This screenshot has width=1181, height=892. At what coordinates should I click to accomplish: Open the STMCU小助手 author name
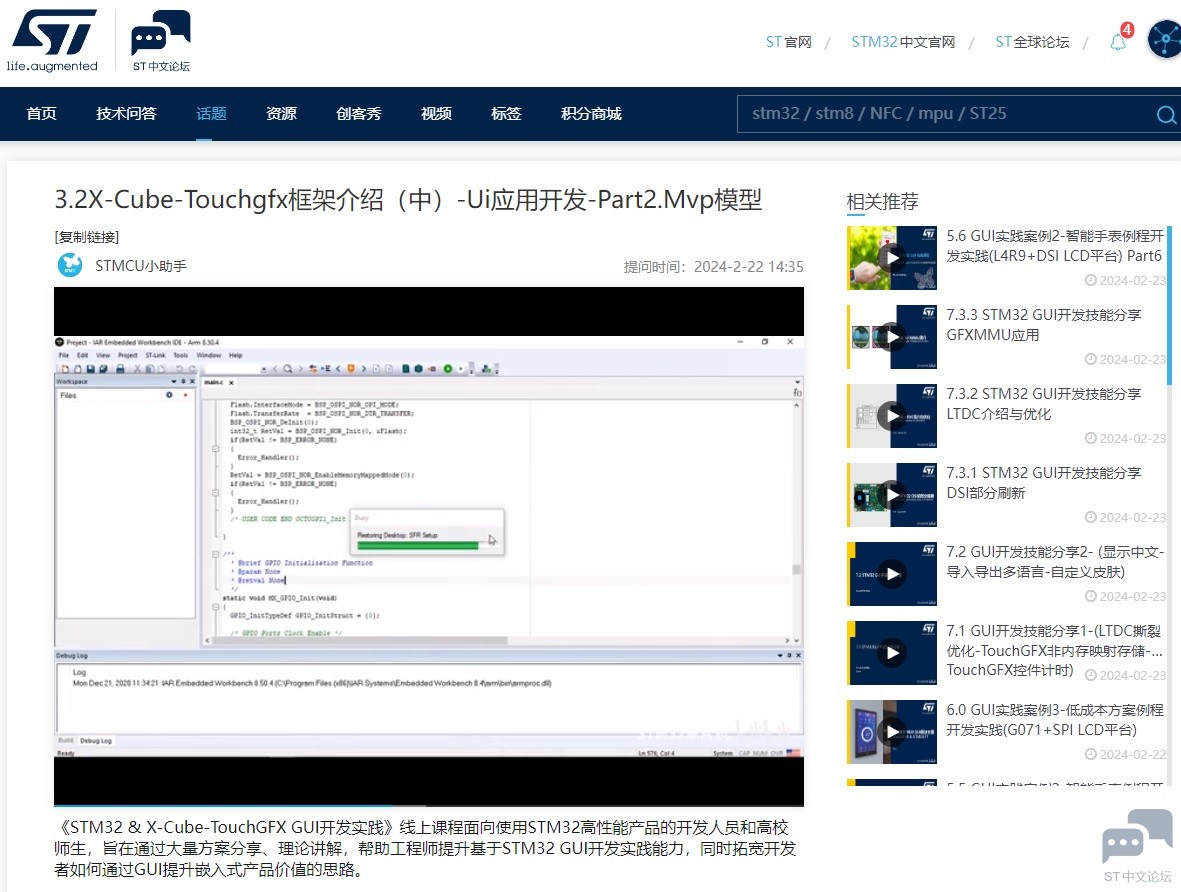point(141,266)
